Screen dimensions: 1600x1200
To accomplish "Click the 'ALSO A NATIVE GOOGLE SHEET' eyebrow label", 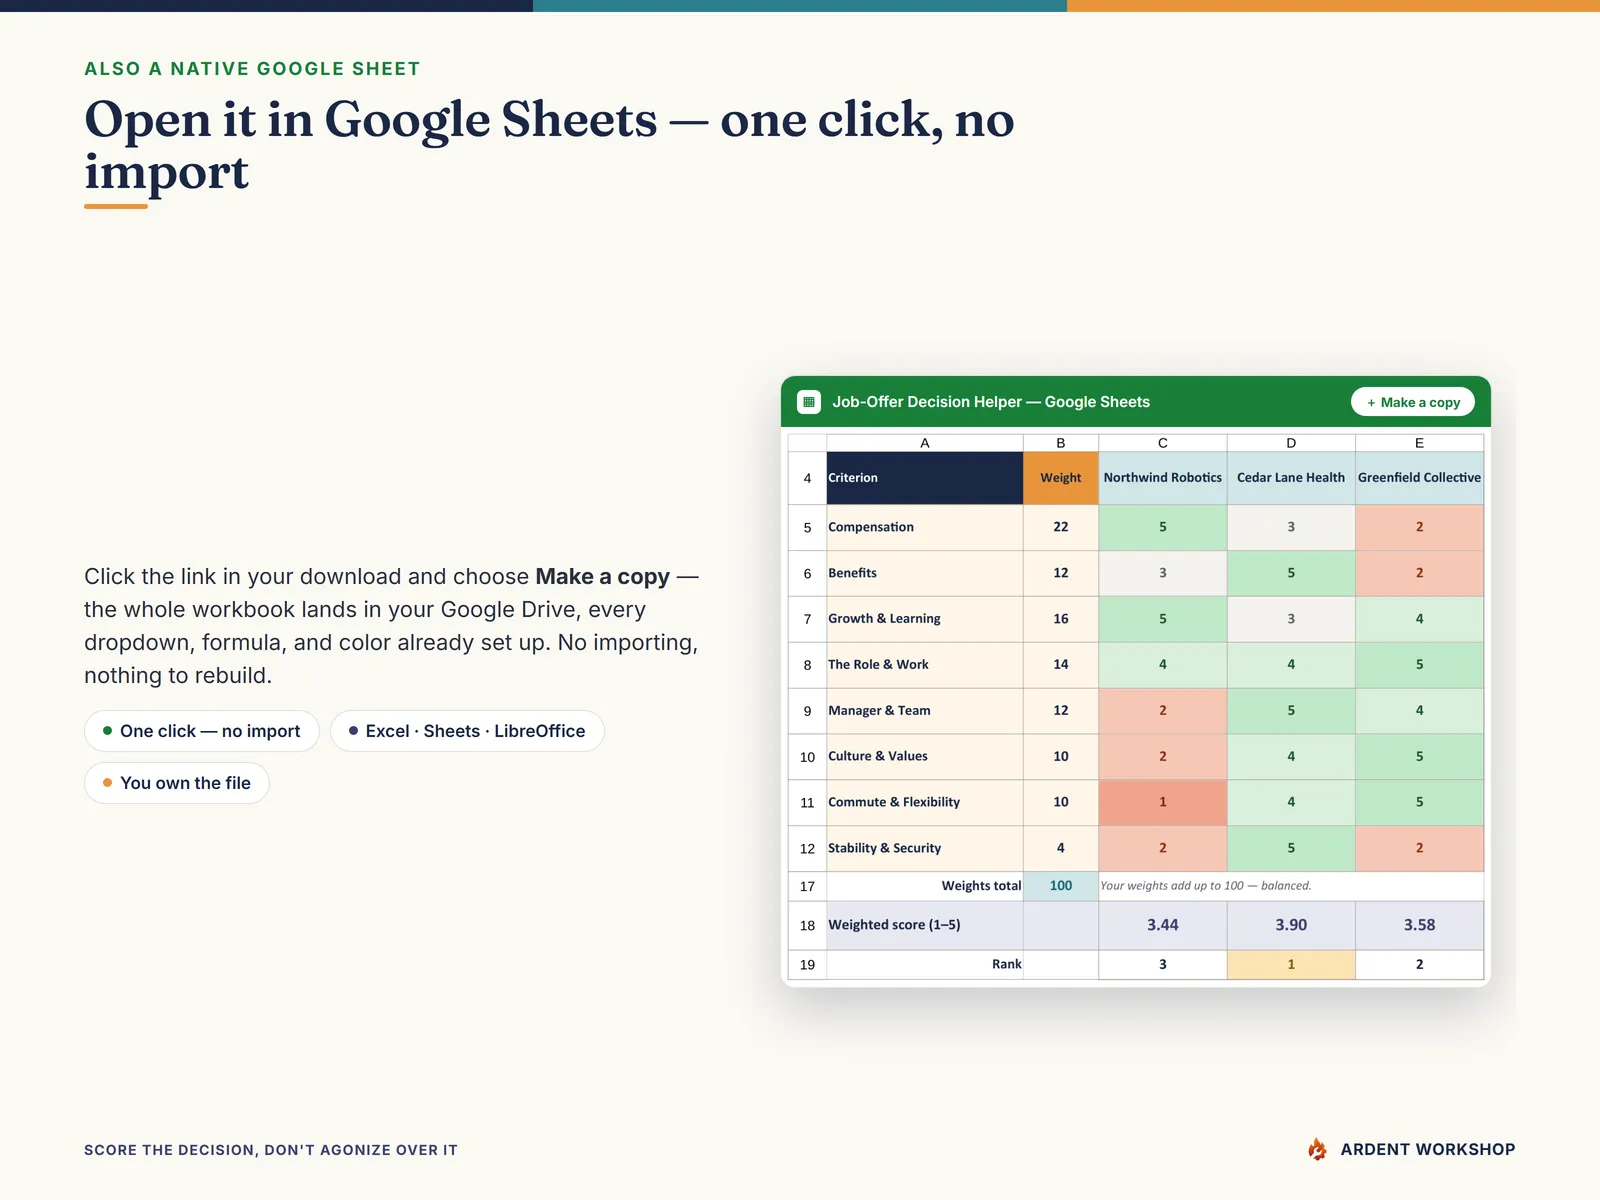I will tap(252, 69).
